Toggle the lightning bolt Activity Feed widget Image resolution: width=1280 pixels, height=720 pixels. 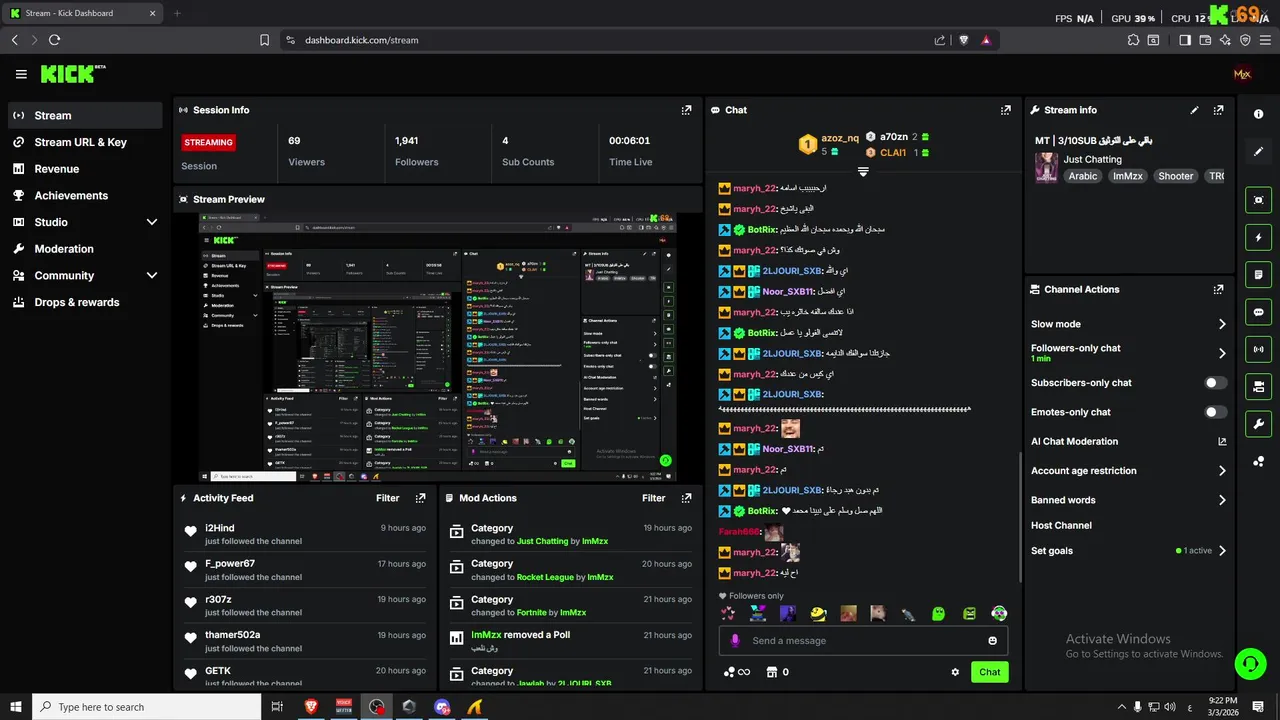1259,237
